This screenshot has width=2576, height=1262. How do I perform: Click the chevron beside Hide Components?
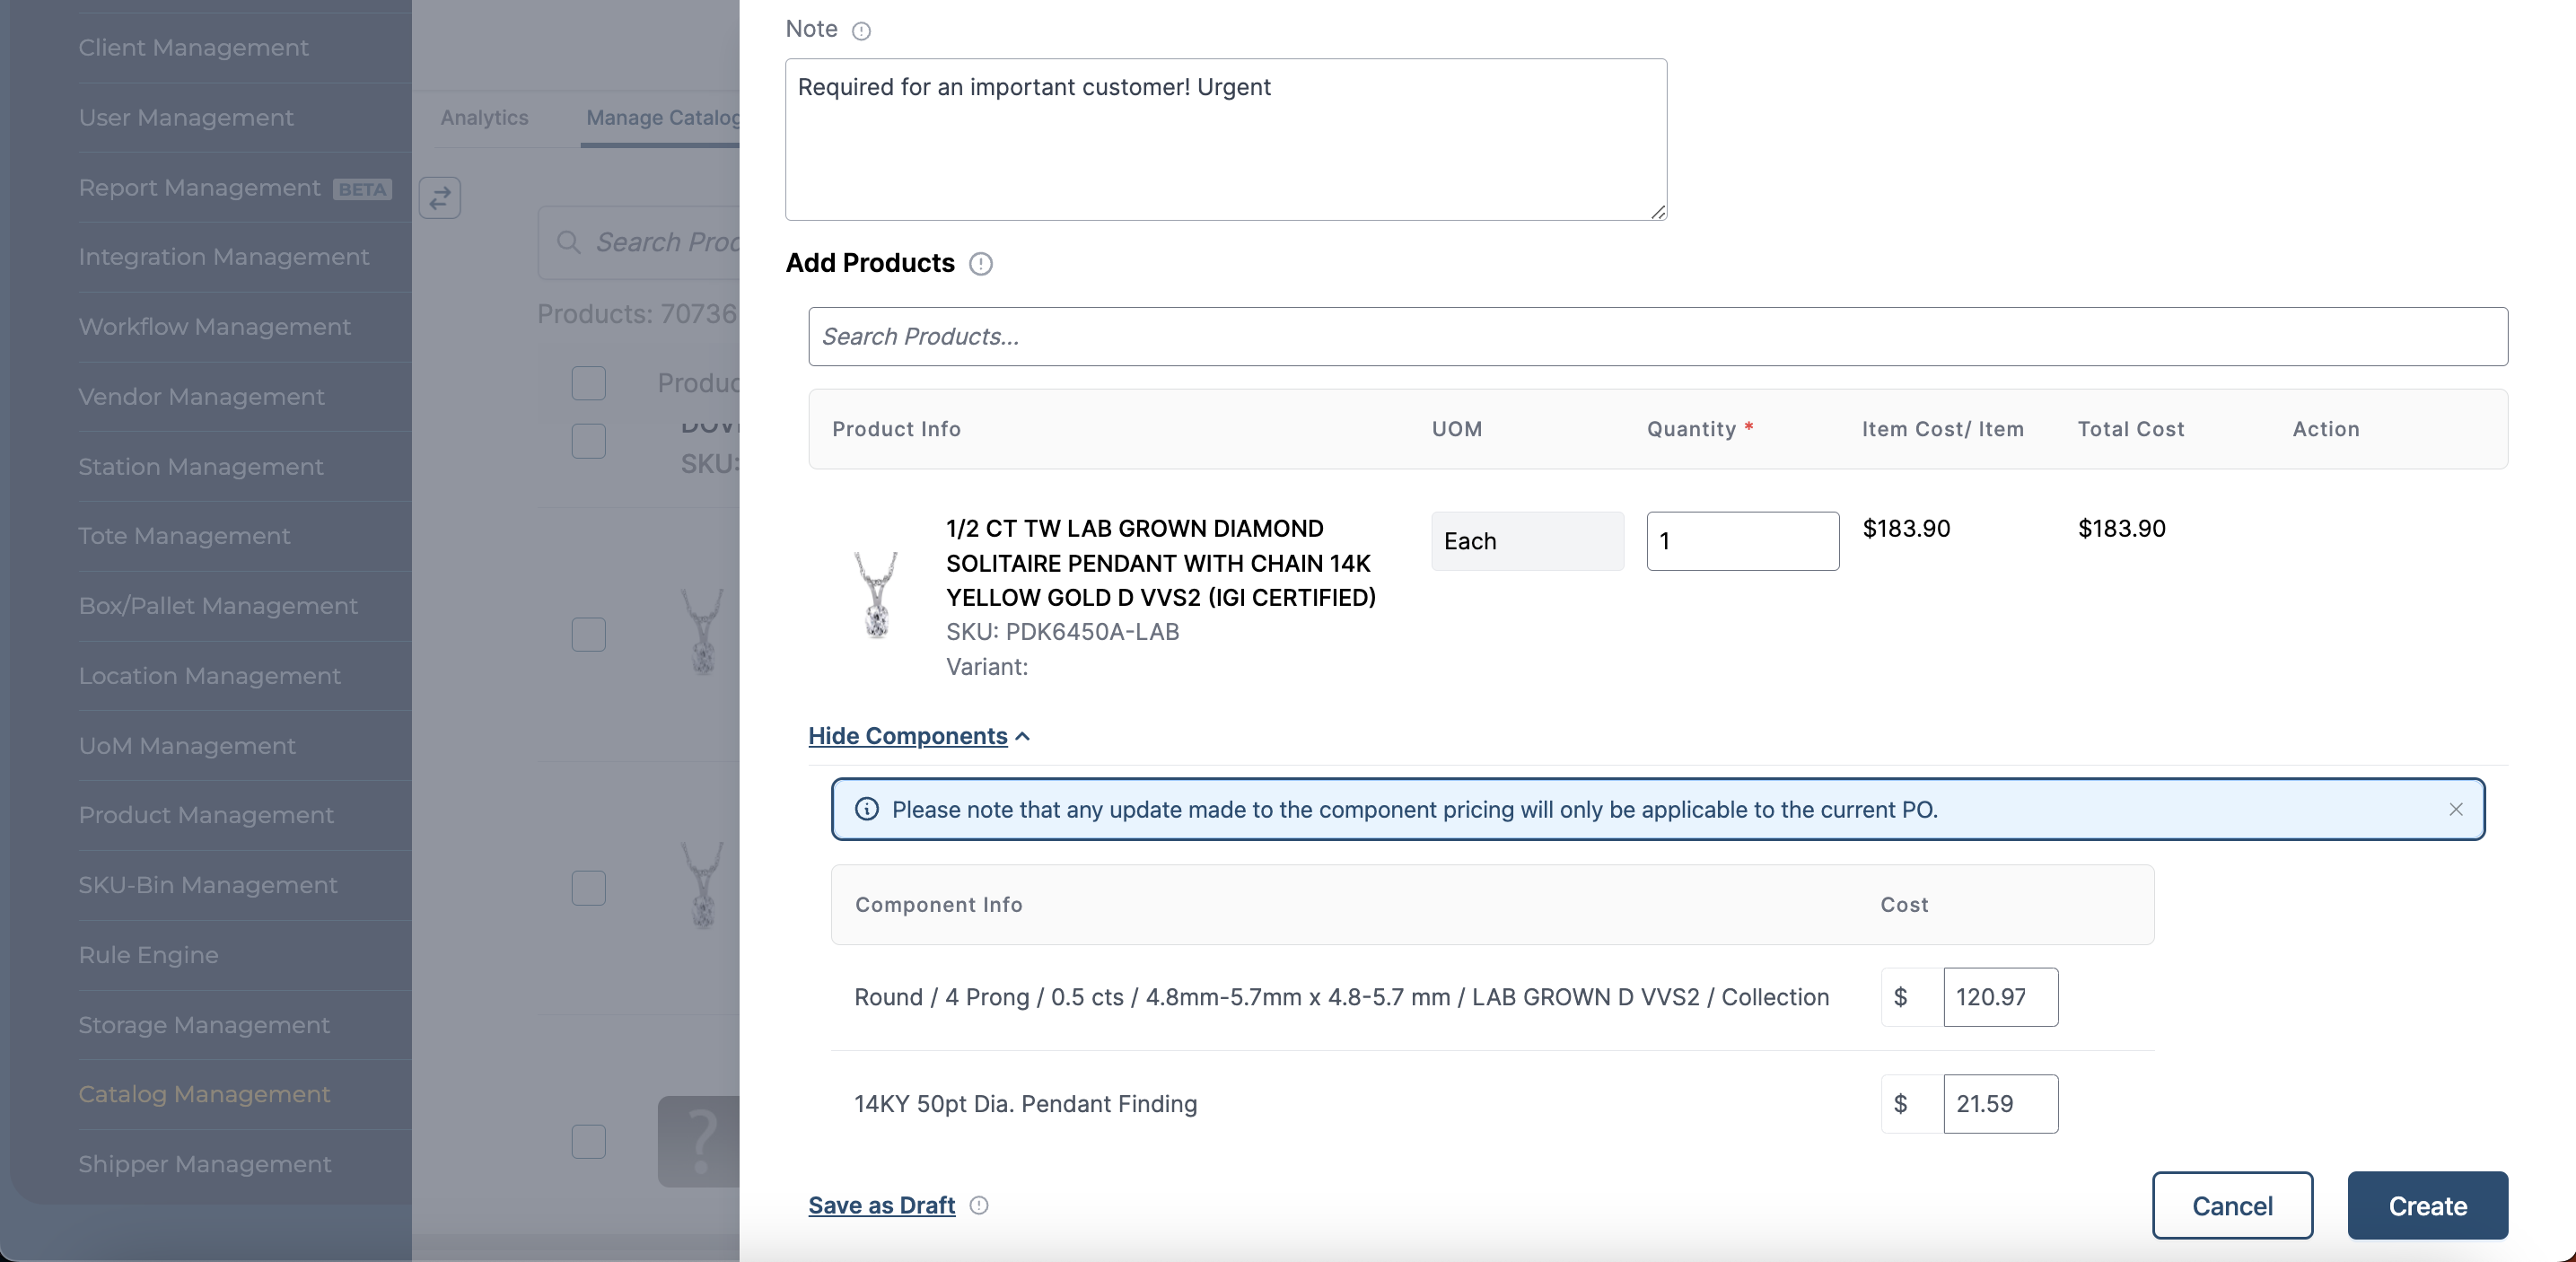point(1022,736)
